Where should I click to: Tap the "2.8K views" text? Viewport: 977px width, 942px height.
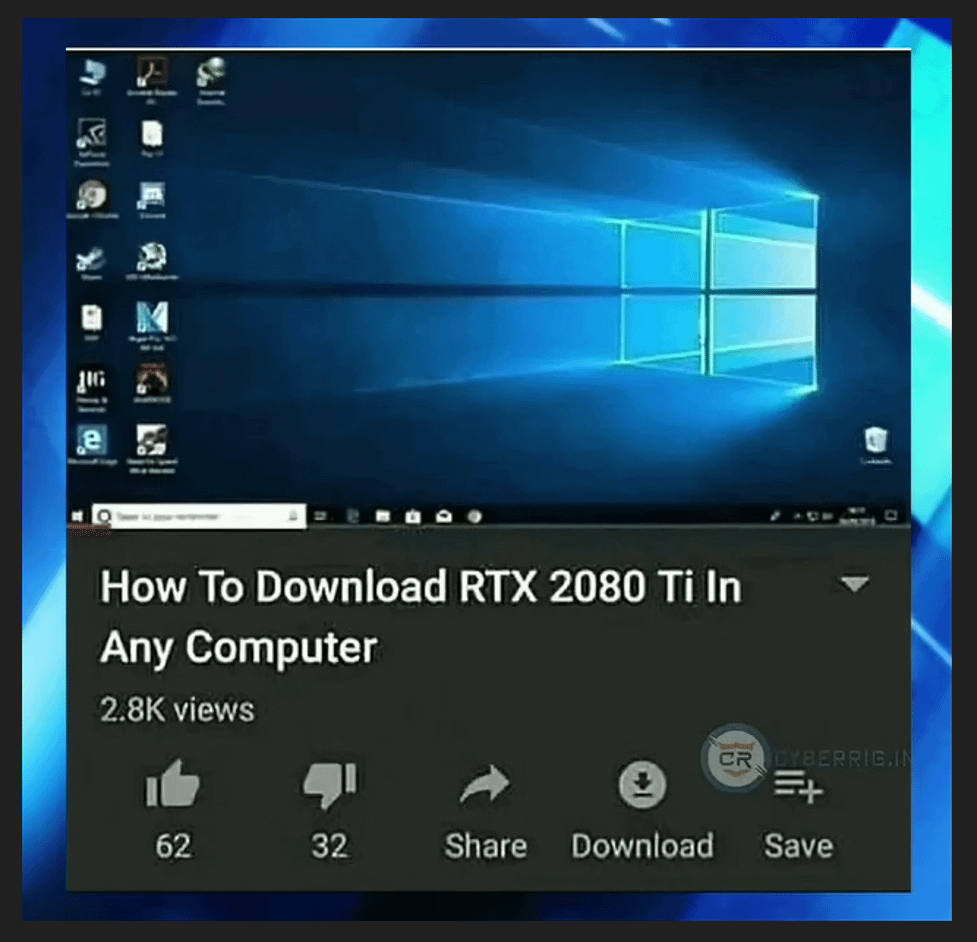pyautogui.click(x=178, y=710)
